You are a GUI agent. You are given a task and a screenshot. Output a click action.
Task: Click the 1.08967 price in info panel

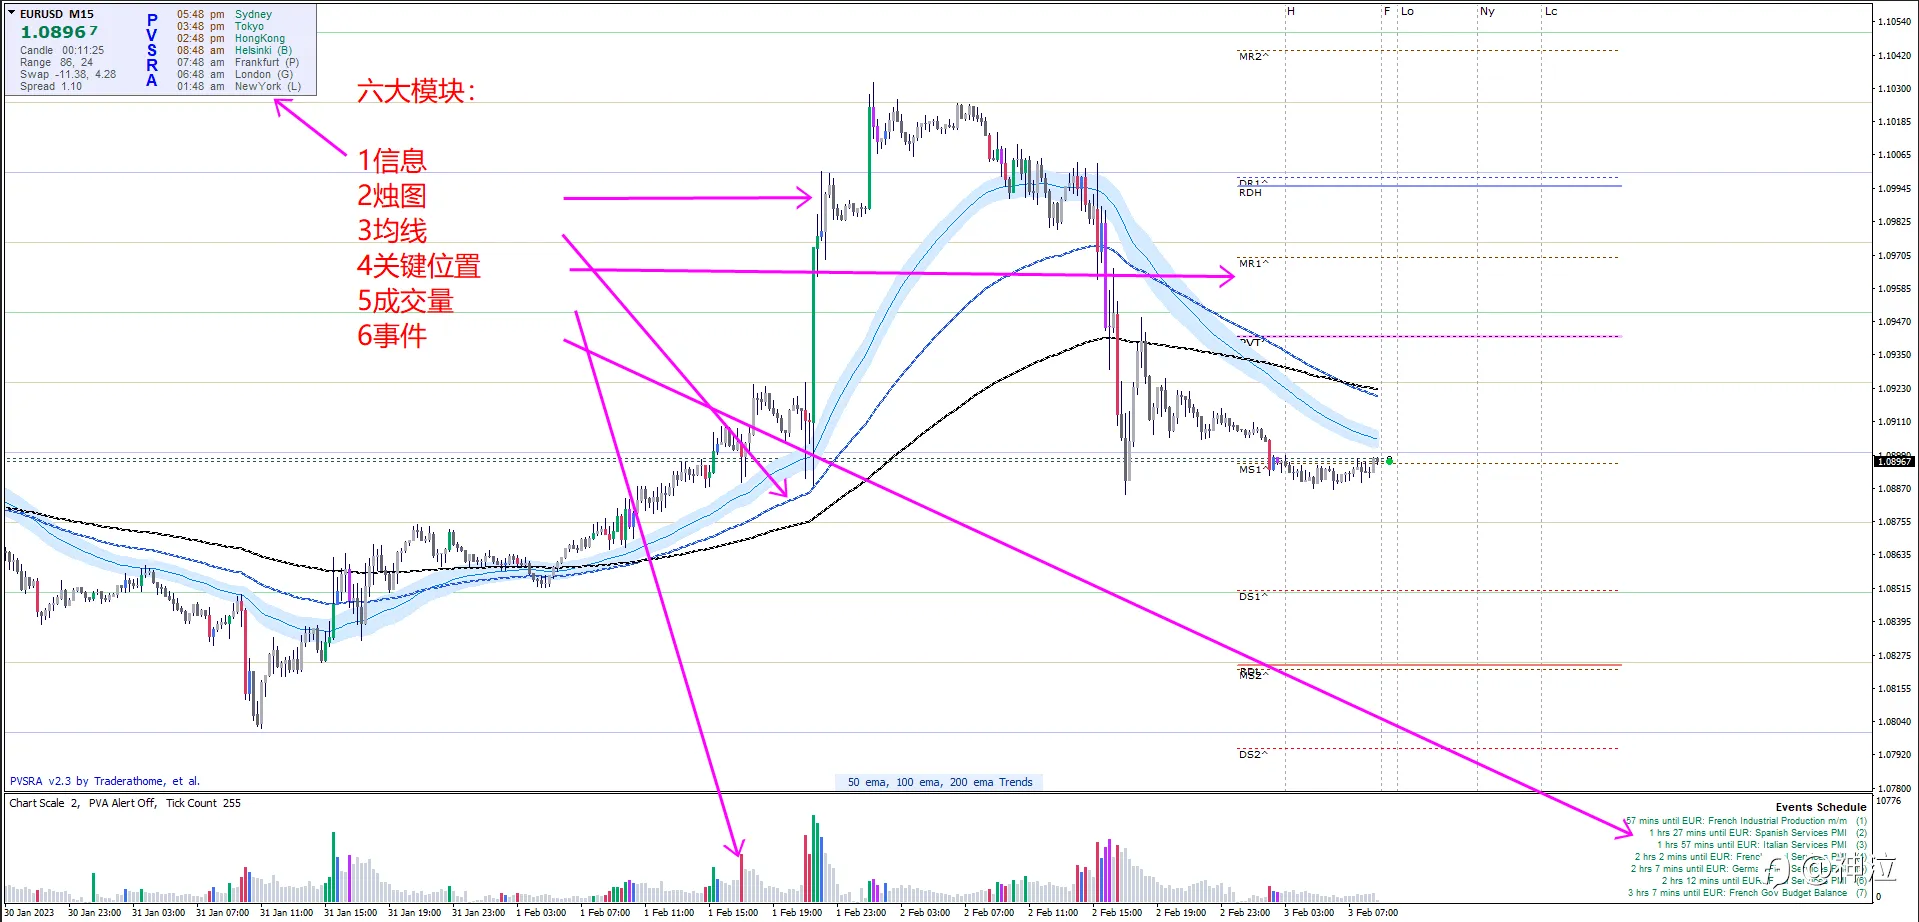click(59, 32)
